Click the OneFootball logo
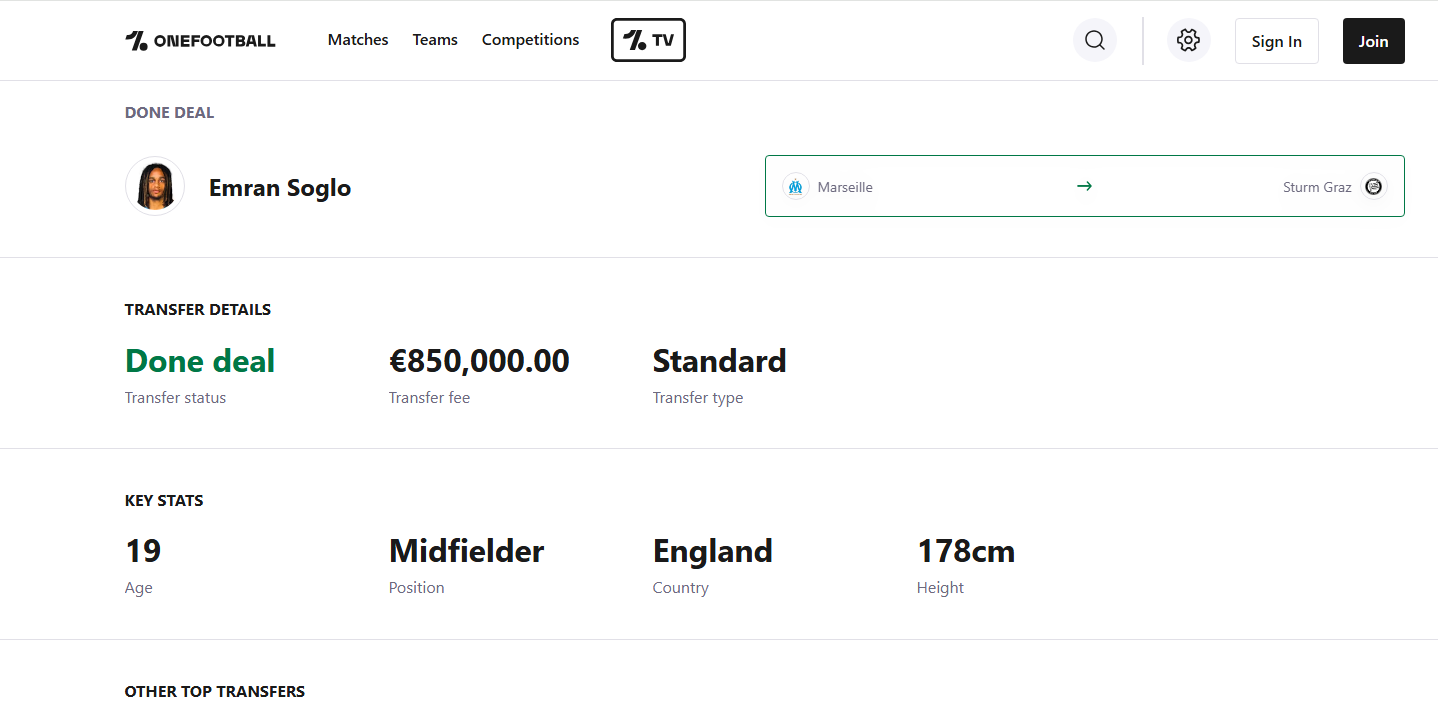This screenshot has height=703, width=1438. tap(200, 41)
